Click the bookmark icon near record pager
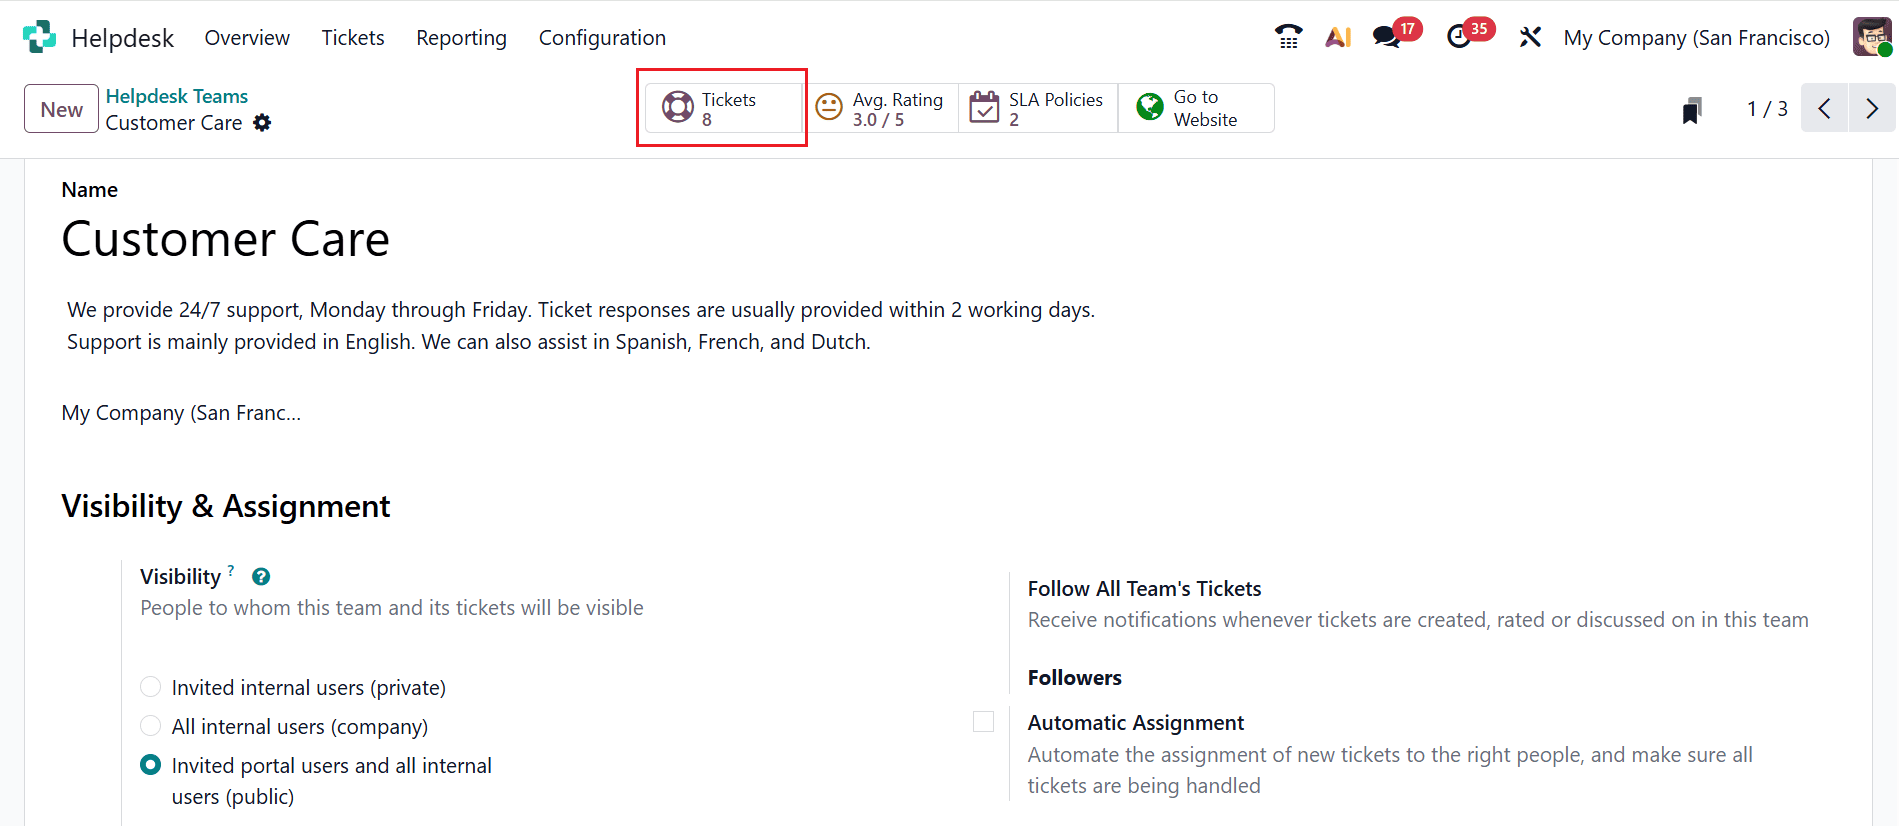1899x826 pixels. click(x=1692, y=110)
